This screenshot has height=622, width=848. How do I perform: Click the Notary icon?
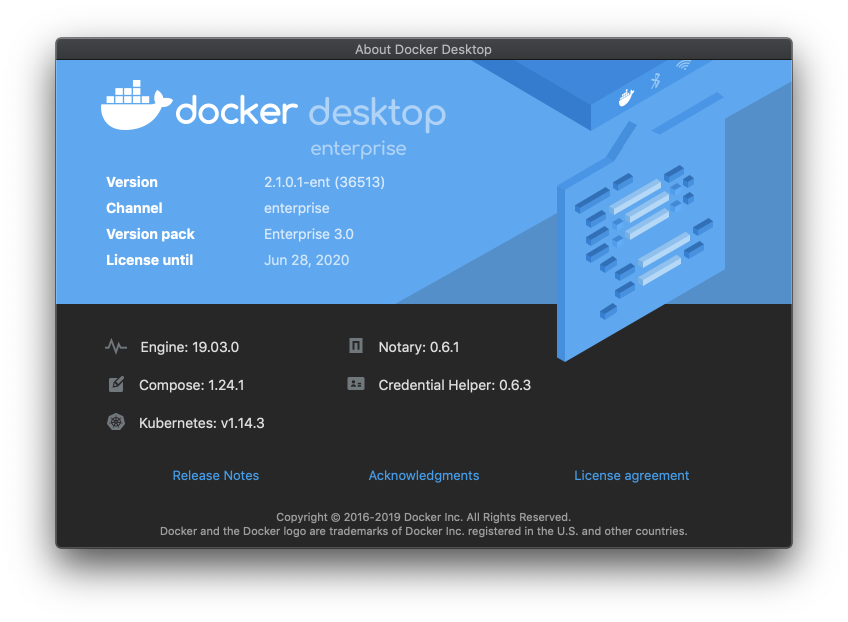pyautogui.click(x=355, y=345)
